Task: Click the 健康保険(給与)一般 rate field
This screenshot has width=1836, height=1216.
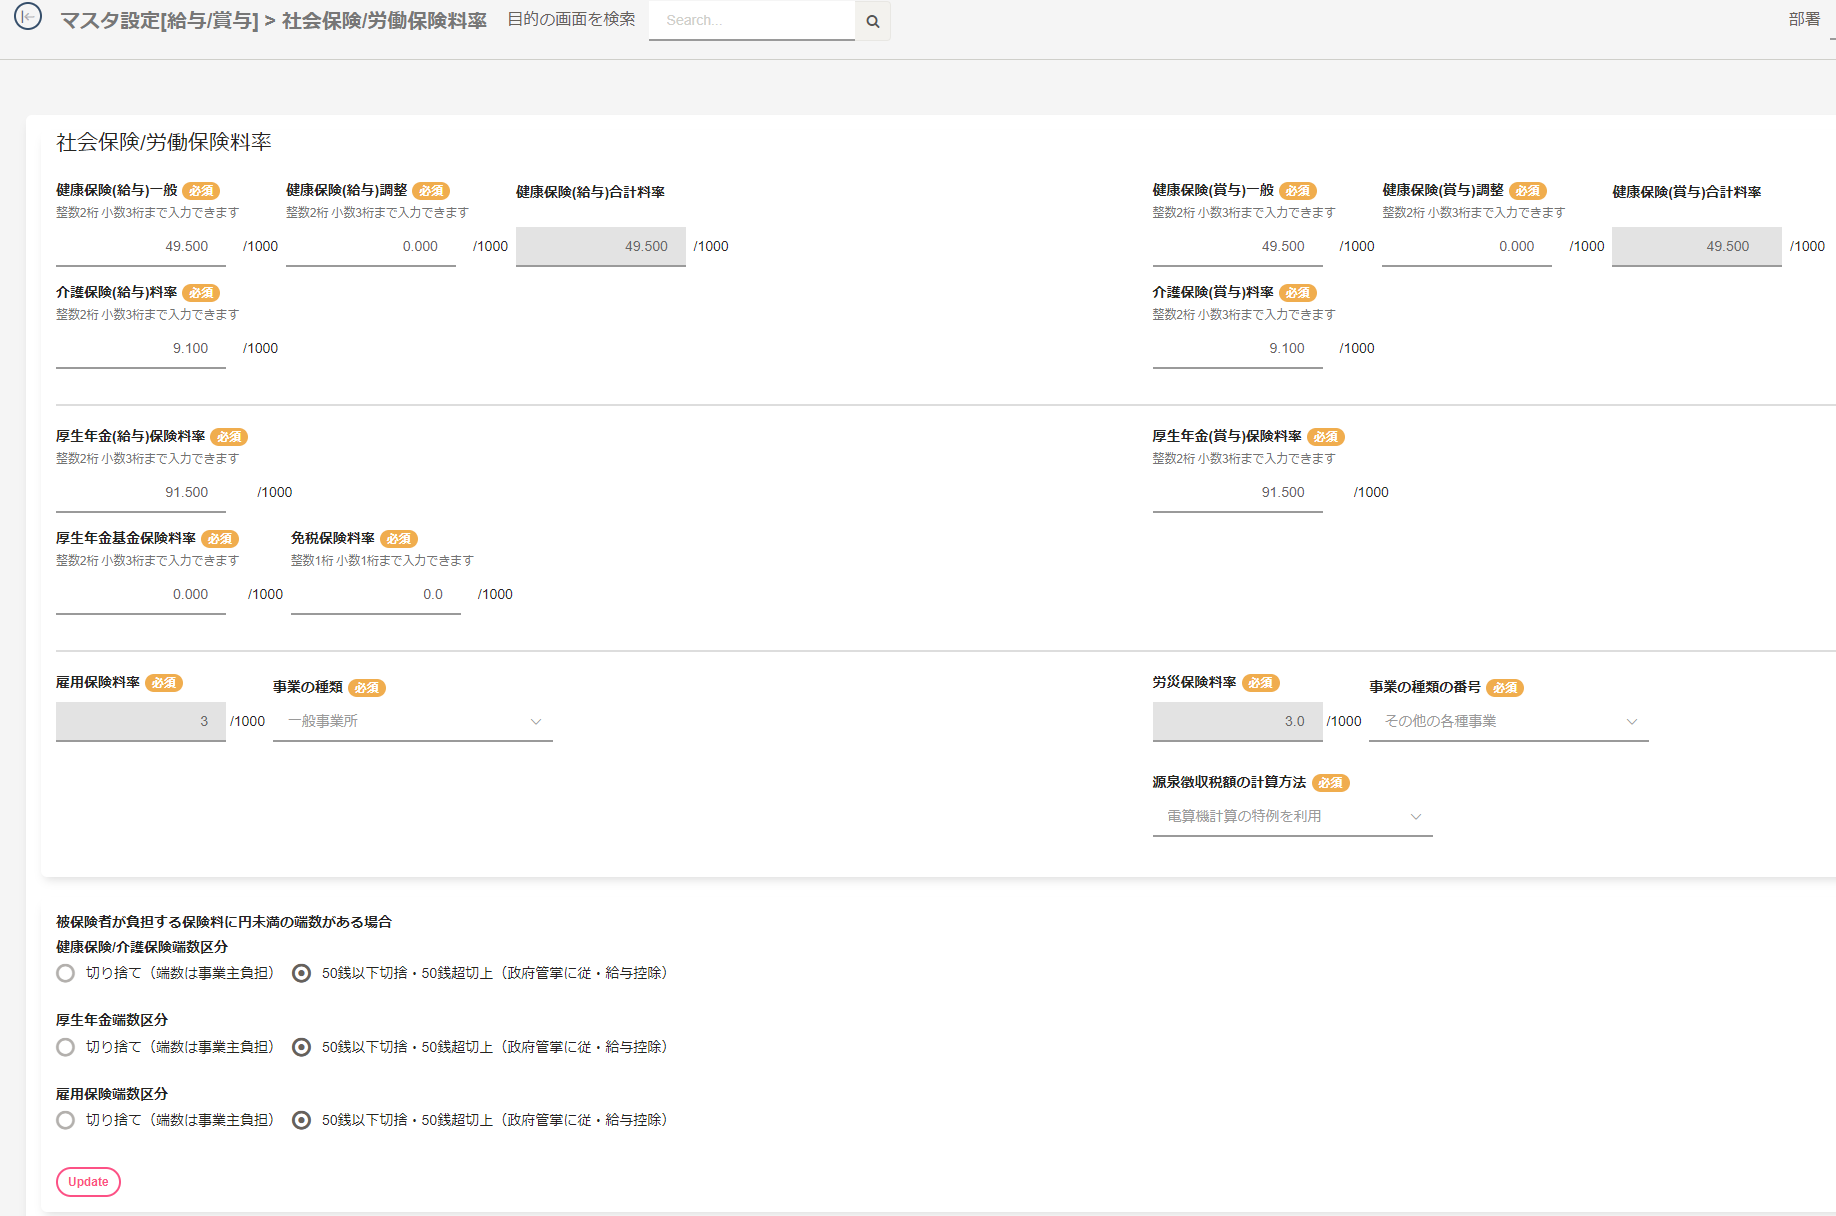Action: point(141,246)
